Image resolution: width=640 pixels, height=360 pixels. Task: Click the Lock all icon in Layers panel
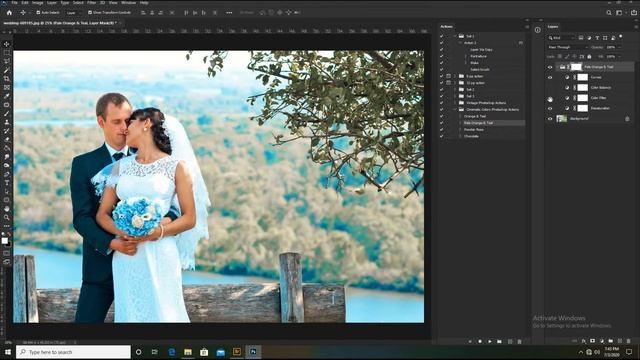[x=589, y=57]
